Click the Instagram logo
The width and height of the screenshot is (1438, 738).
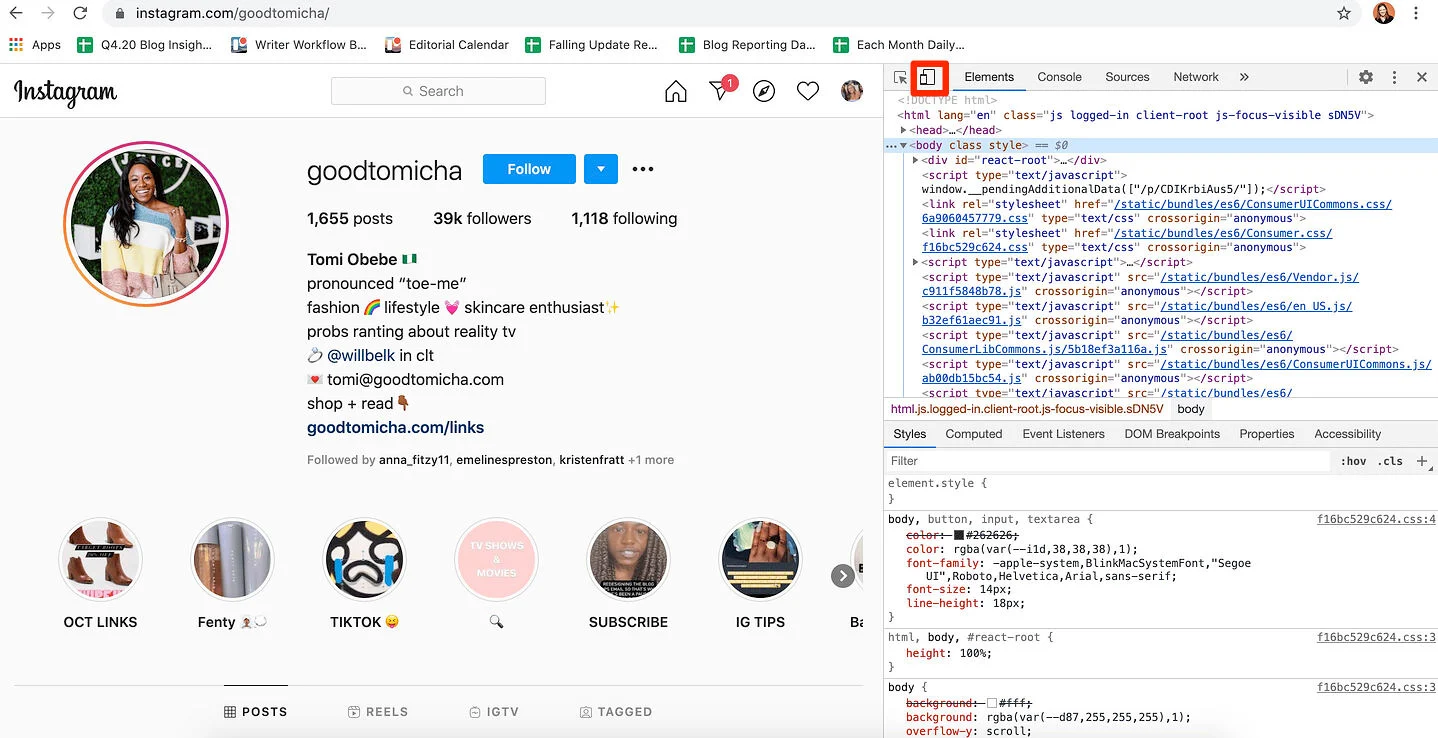(65, 92)
